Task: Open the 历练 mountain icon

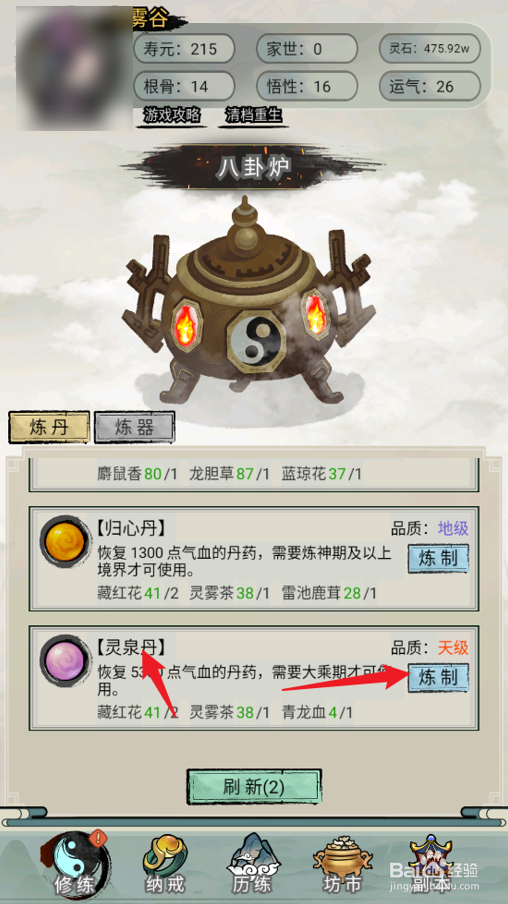Action: click(254, 865)
